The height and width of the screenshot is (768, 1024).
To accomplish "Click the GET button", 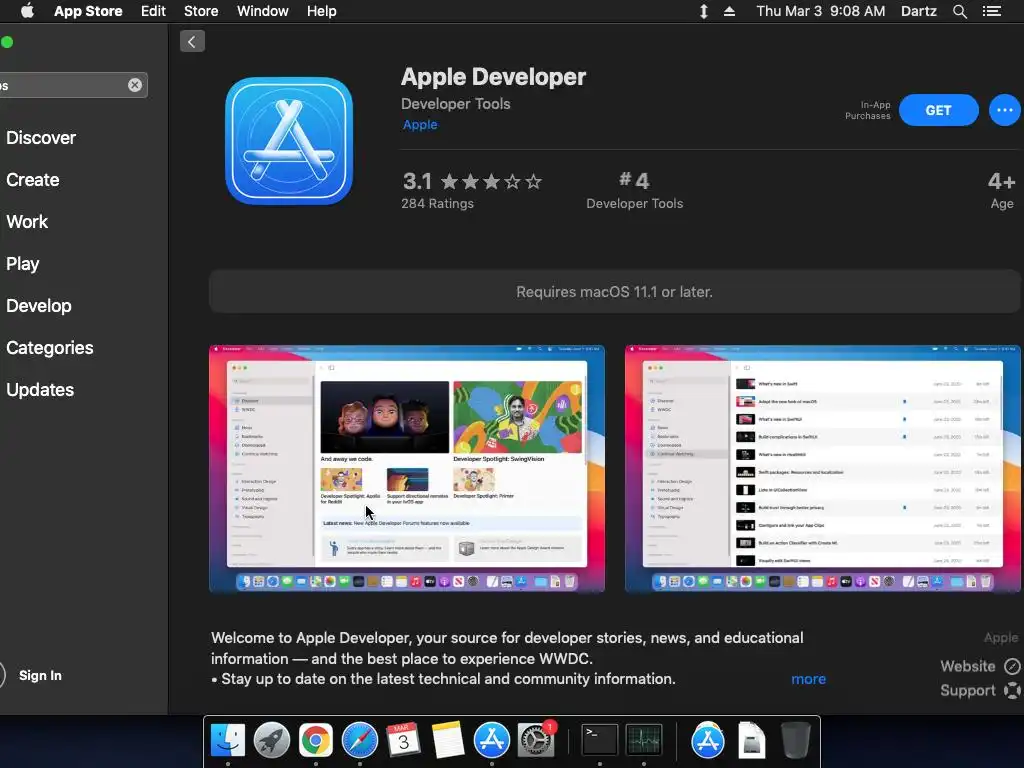I will (938, 110).
